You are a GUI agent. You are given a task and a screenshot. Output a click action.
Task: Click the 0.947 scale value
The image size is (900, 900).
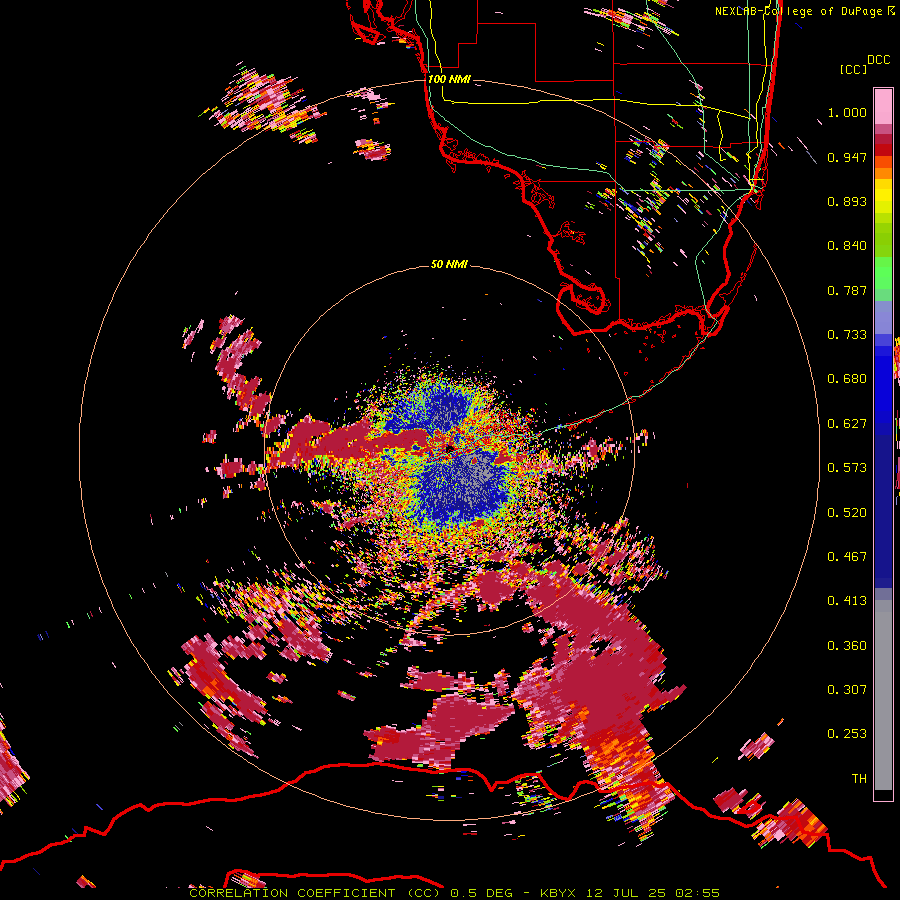(847, 157)
